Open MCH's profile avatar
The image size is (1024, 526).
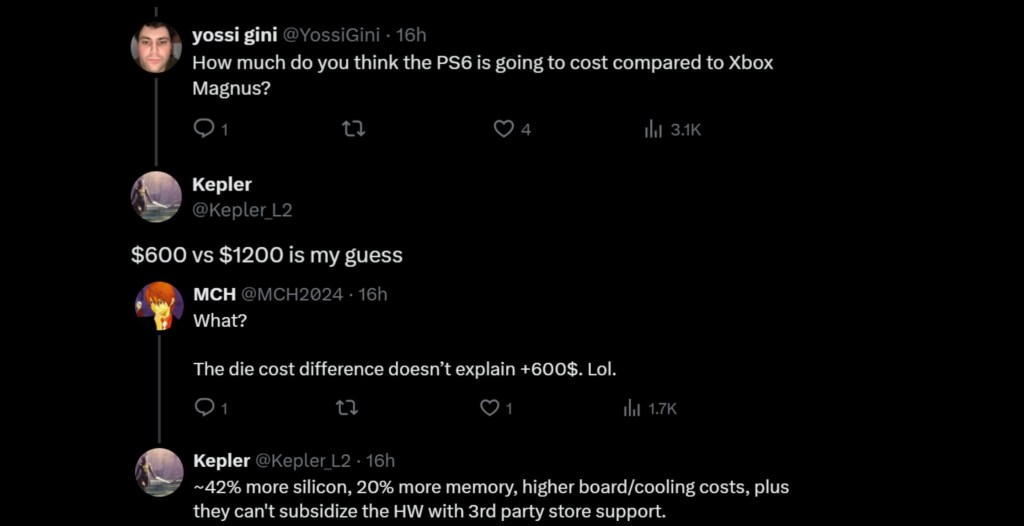[x=159, y=306]
